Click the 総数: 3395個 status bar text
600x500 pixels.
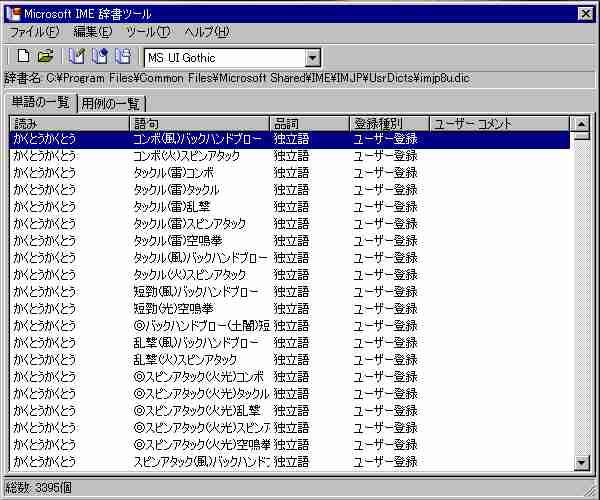click(39, 488)
